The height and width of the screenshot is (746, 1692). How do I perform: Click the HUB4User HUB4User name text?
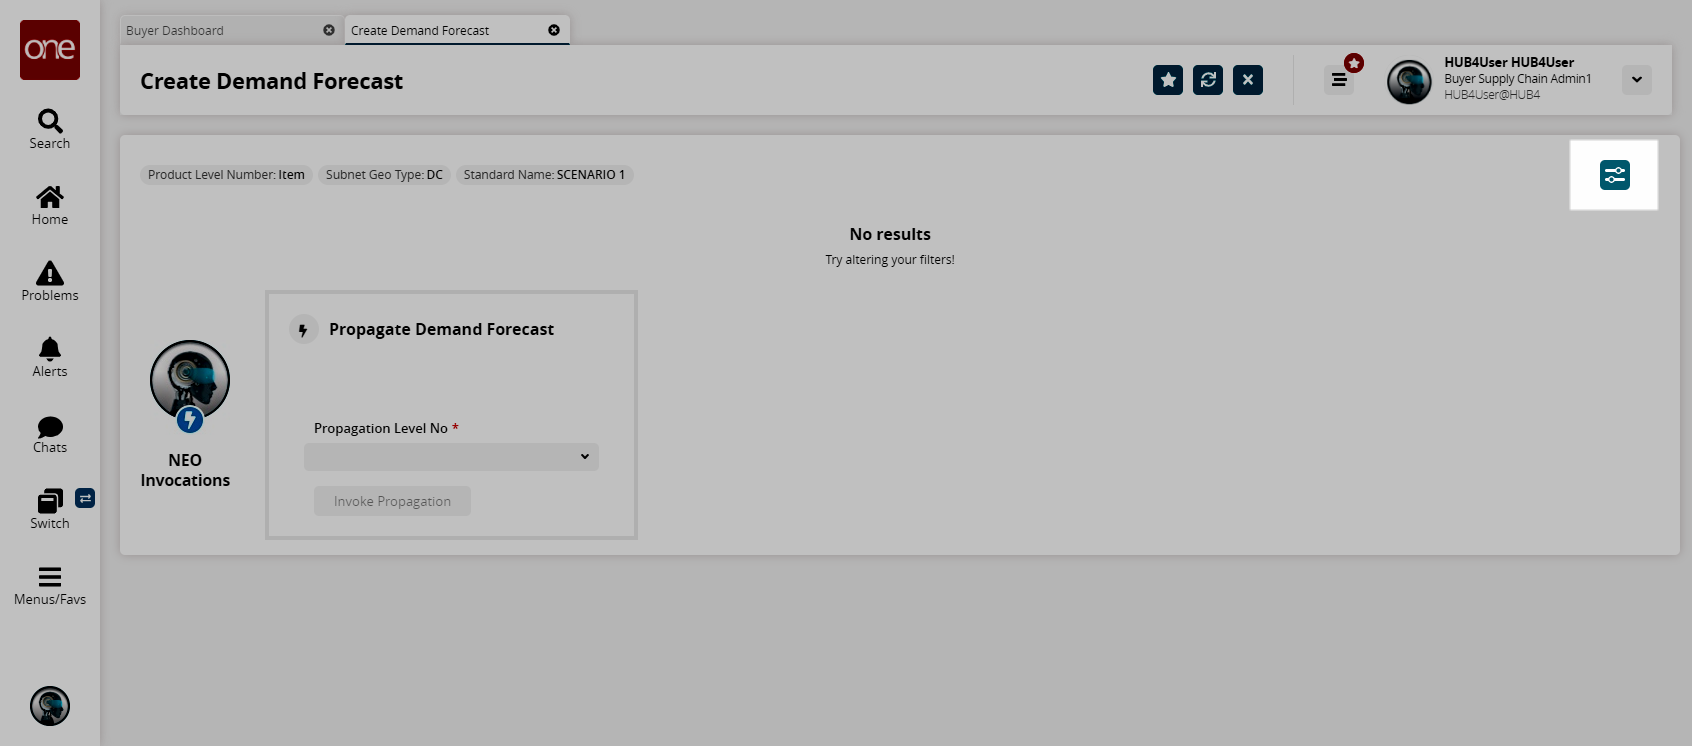[x=1509, y=62]
